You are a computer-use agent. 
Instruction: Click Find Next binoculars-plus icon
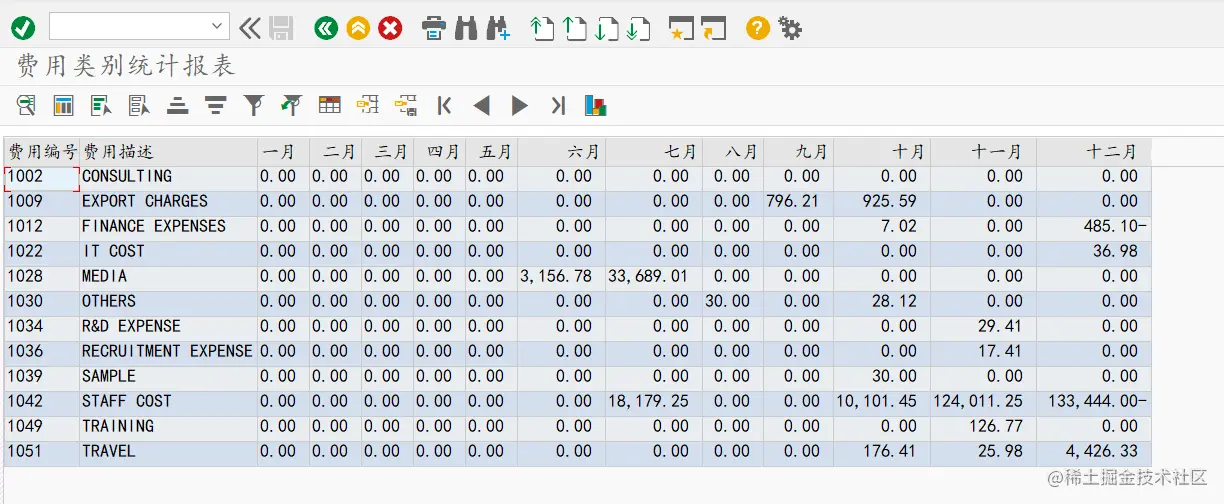498,28
